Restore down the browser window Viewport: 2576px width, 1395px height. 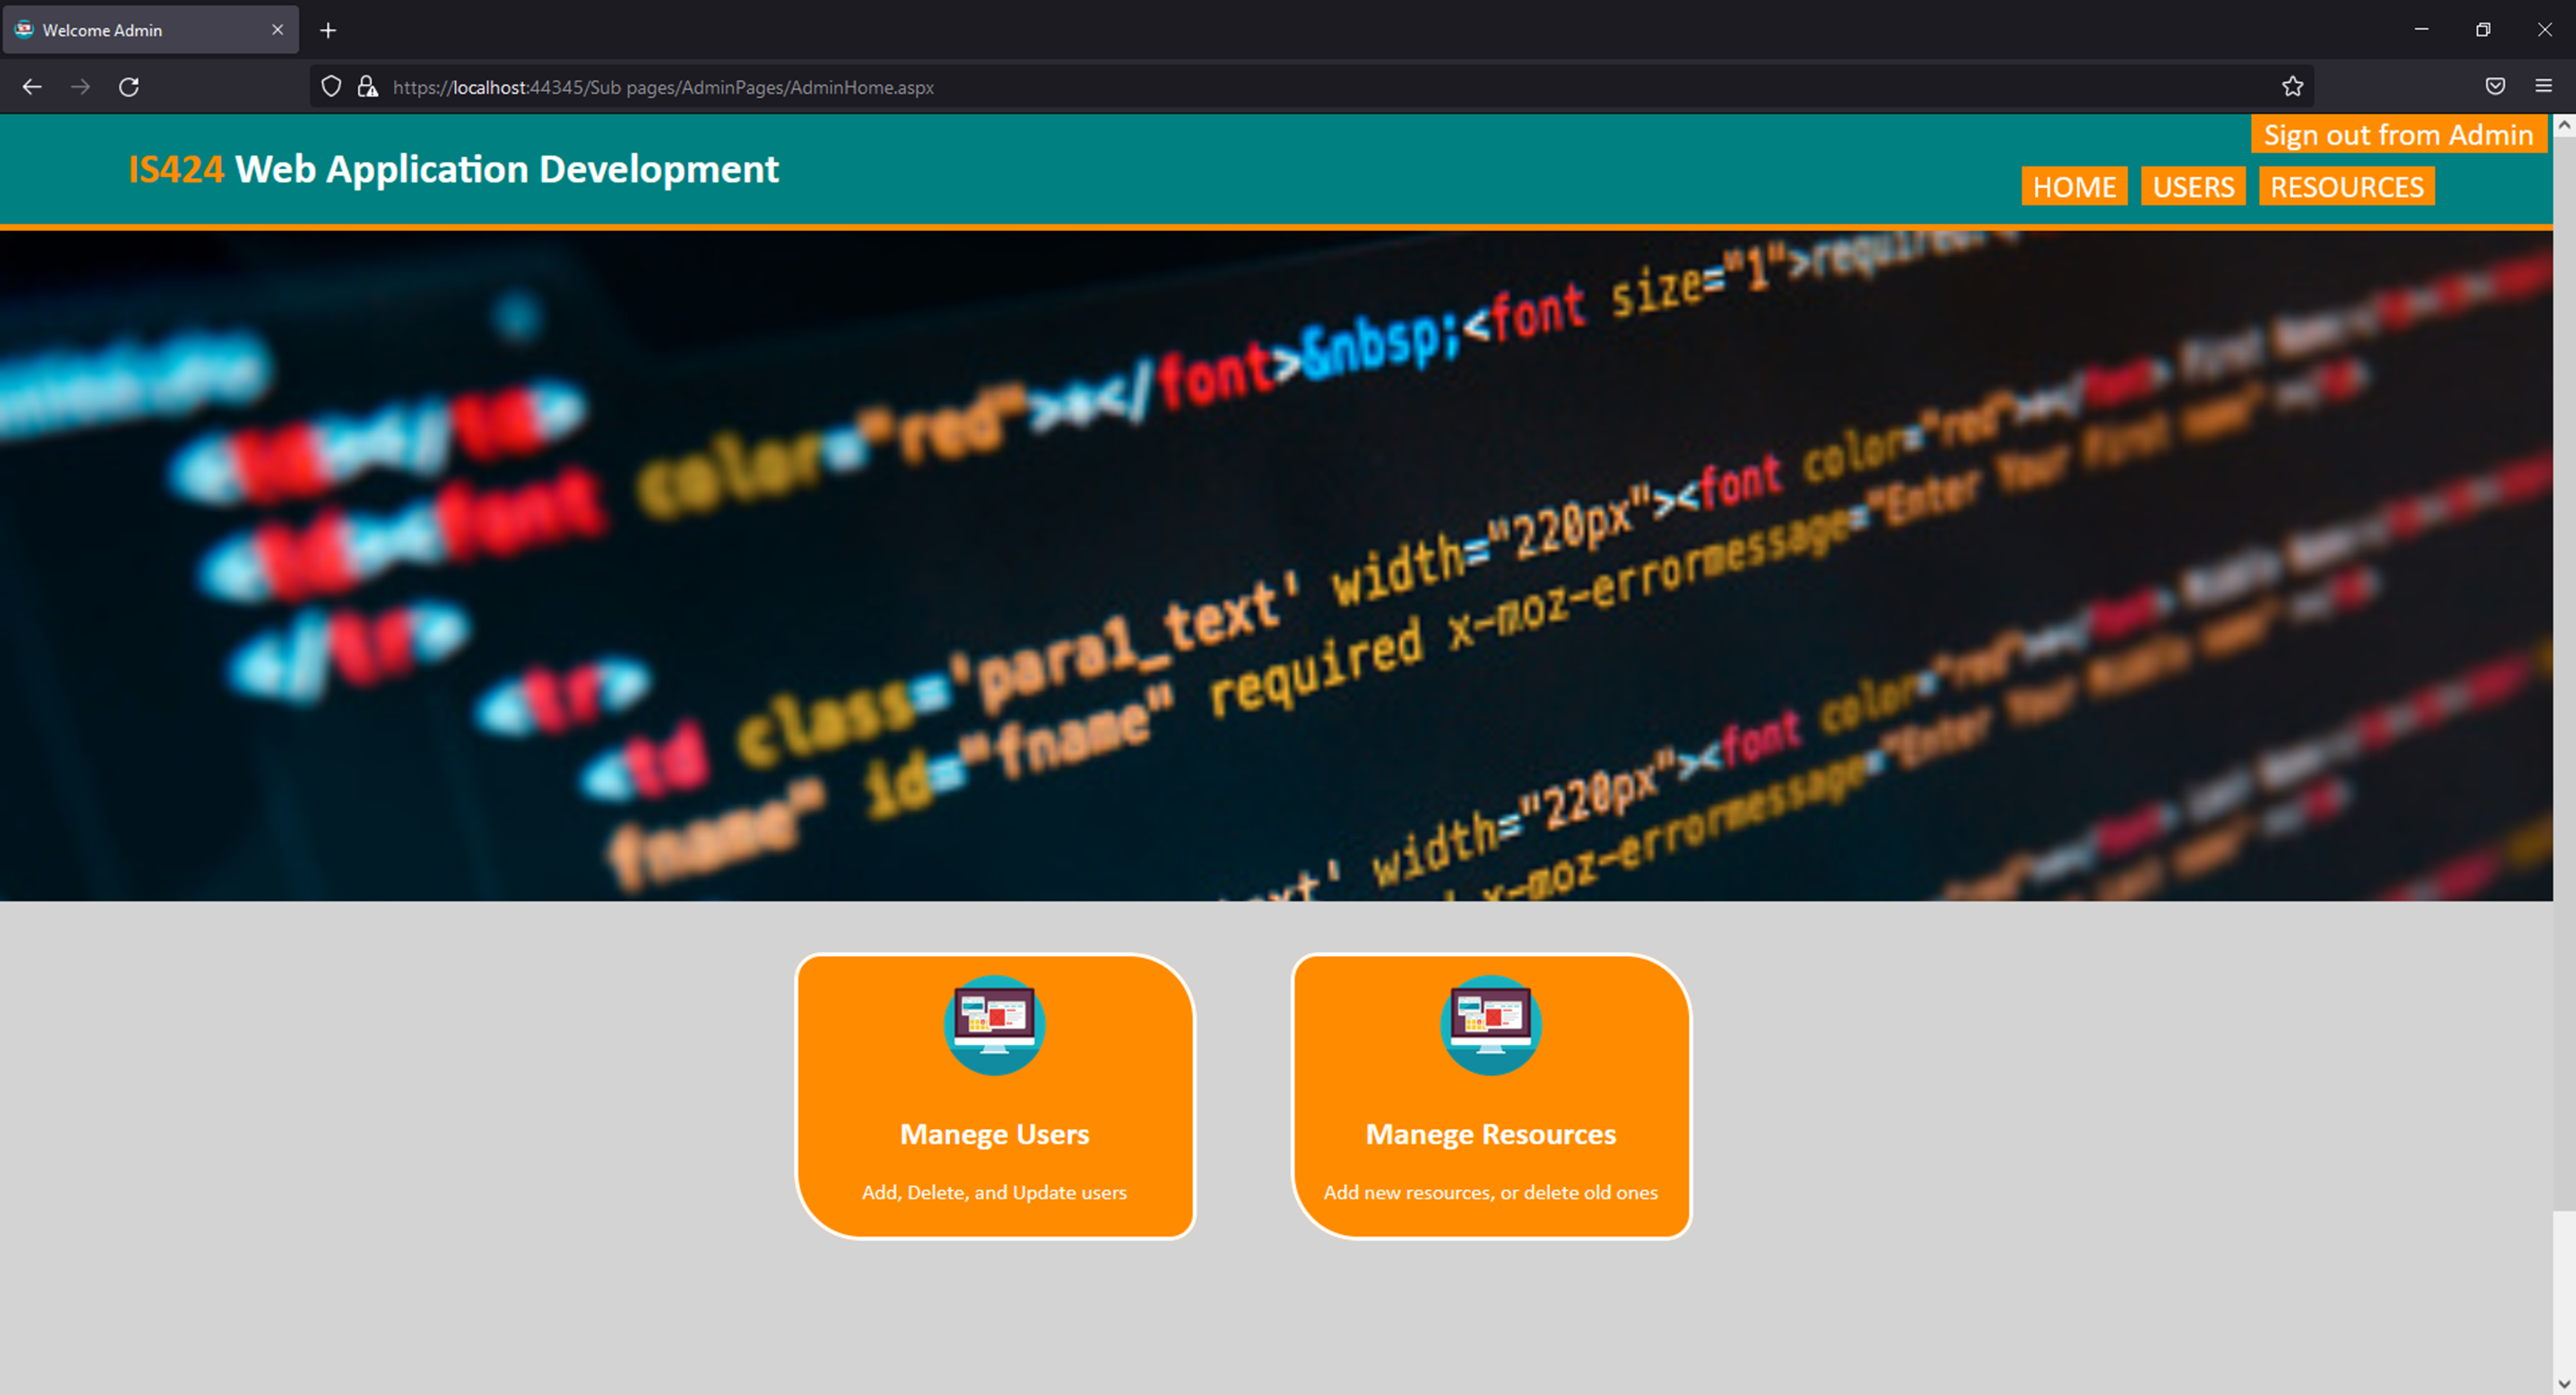(x=2482, y=29)
